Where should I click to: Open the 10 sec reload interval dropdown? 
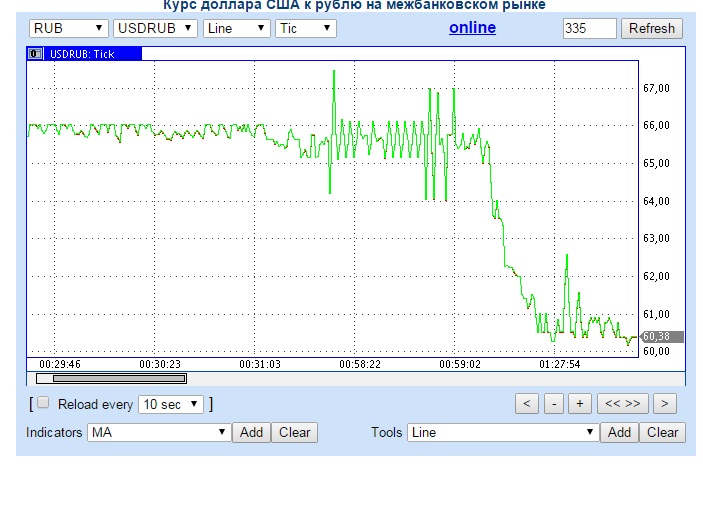(171, 404)
